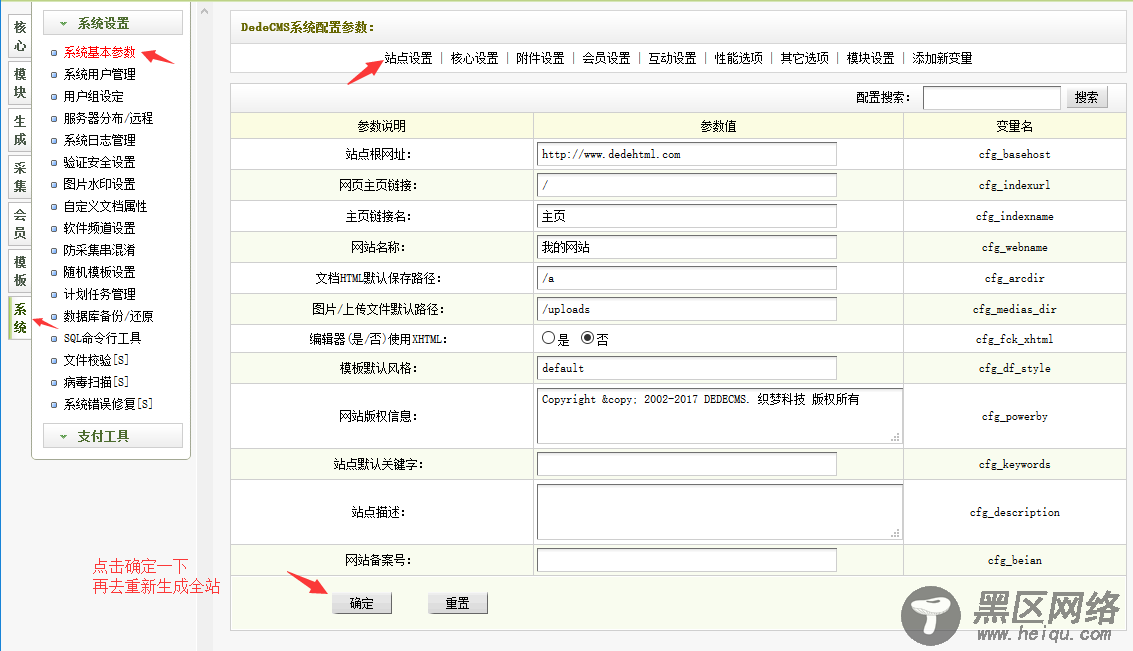Switch to 会员 vertical tab
1133x651 pixels.
[20, 224]
